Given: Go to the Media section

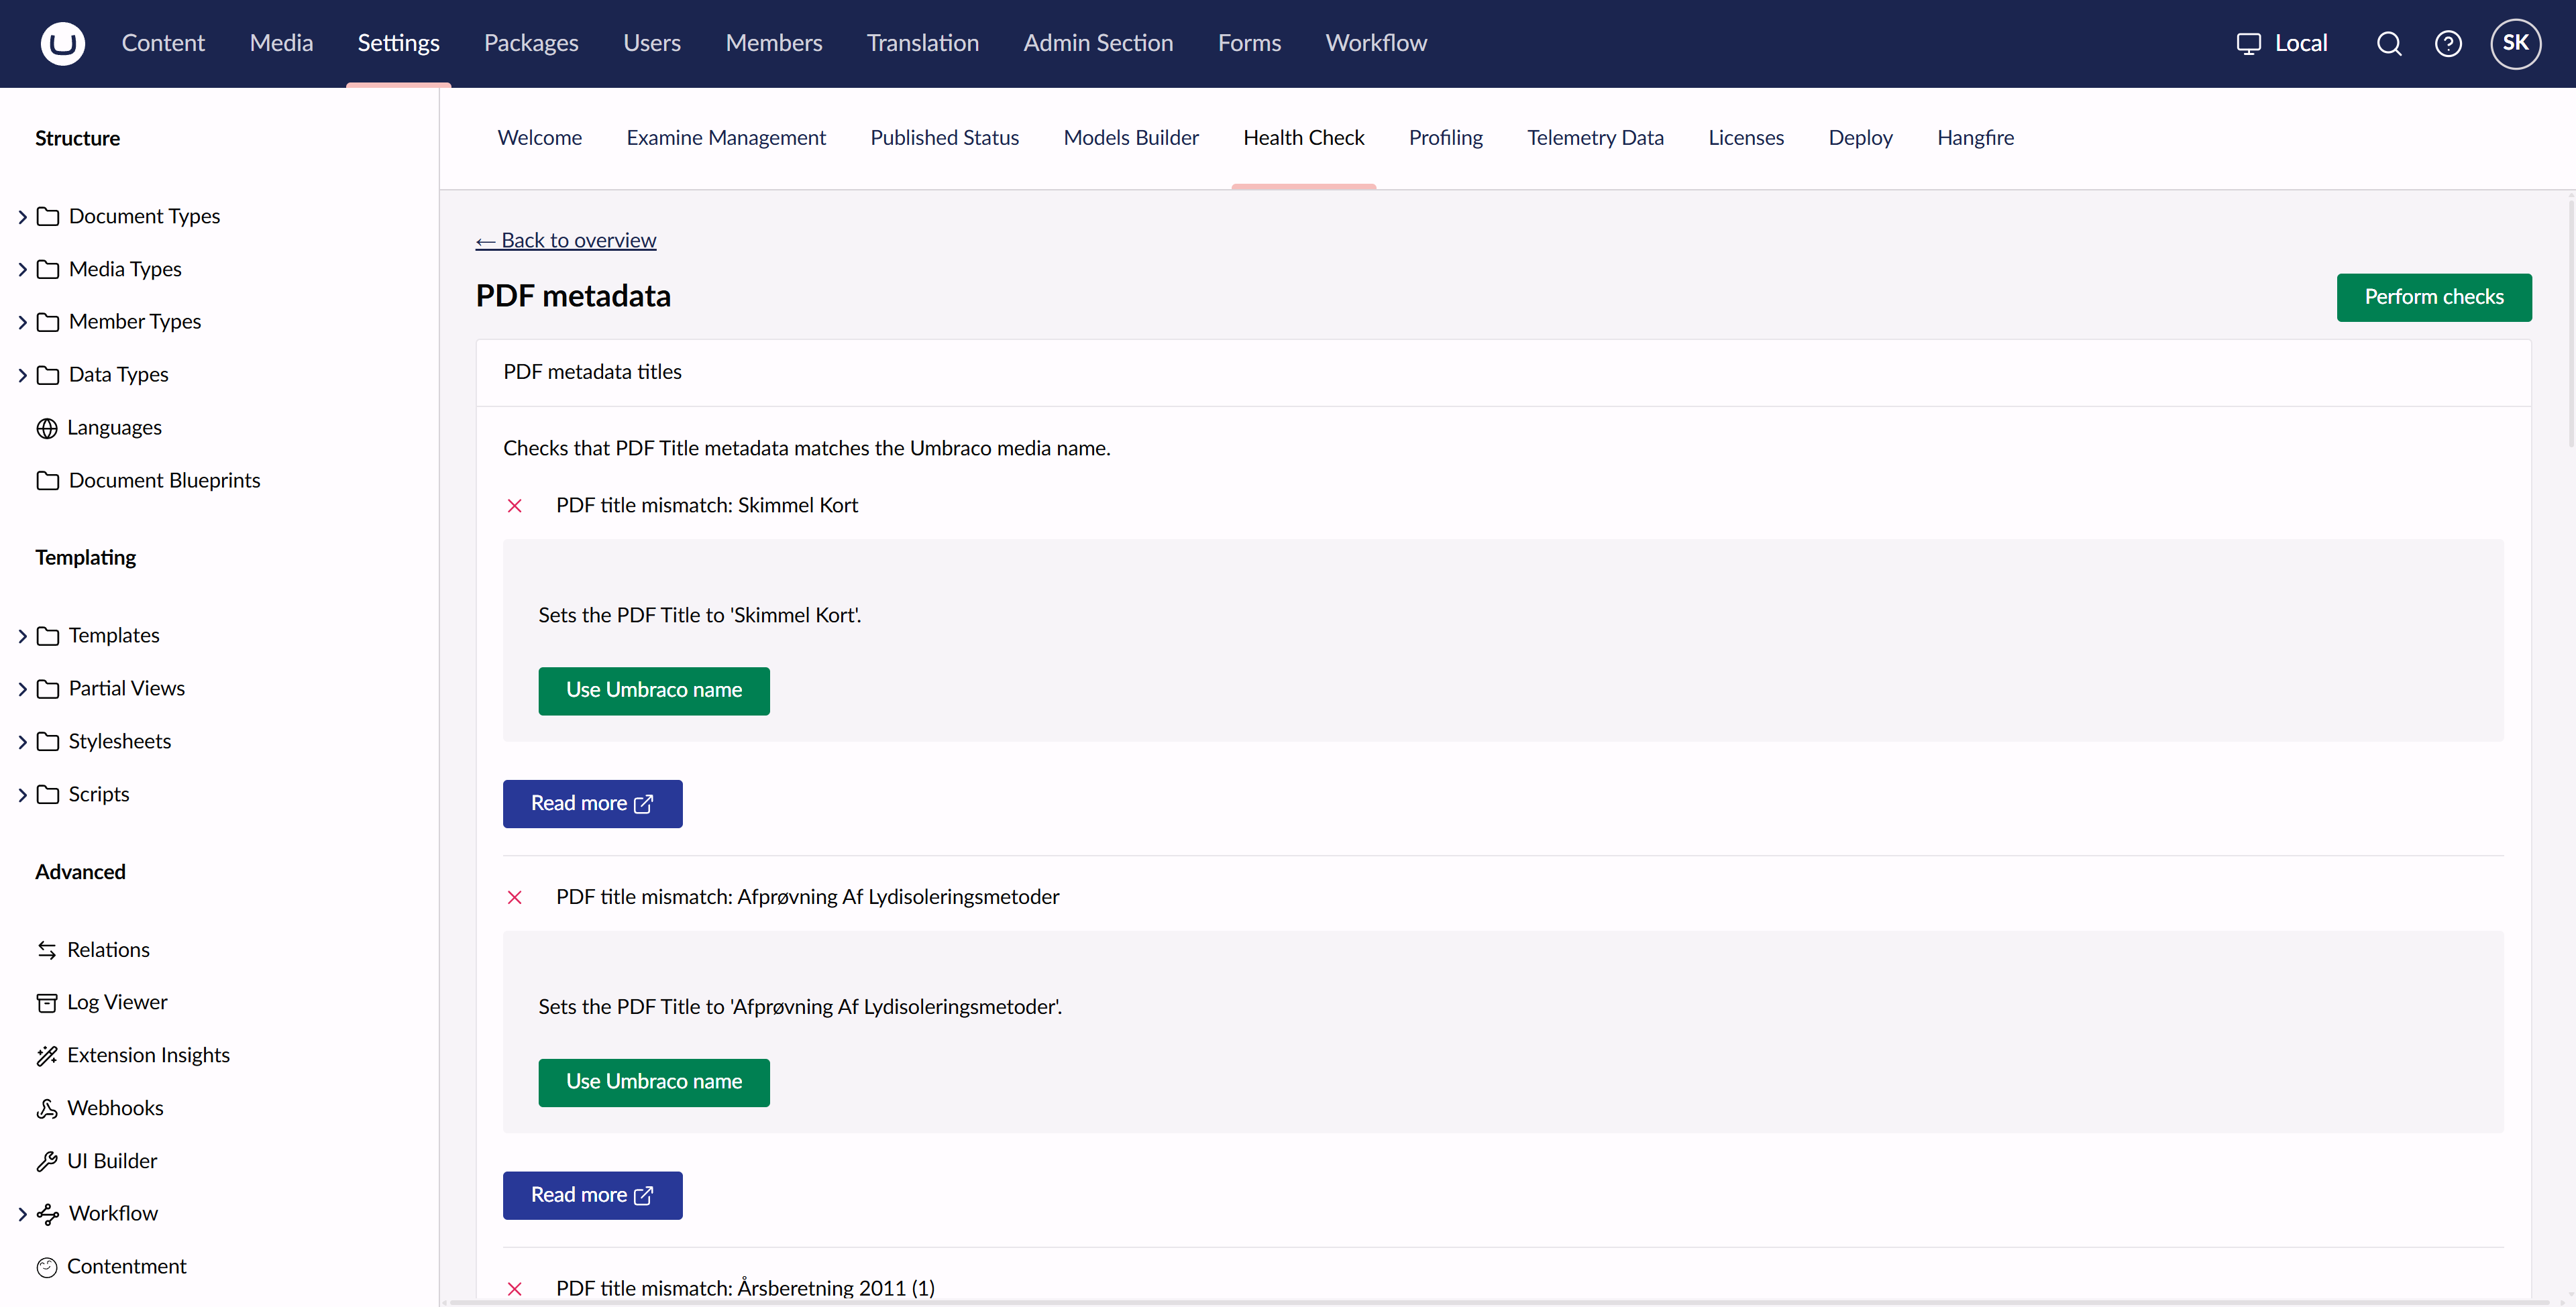Looking at the screenshot, I should pyautogui.click(x=281, y=43).
